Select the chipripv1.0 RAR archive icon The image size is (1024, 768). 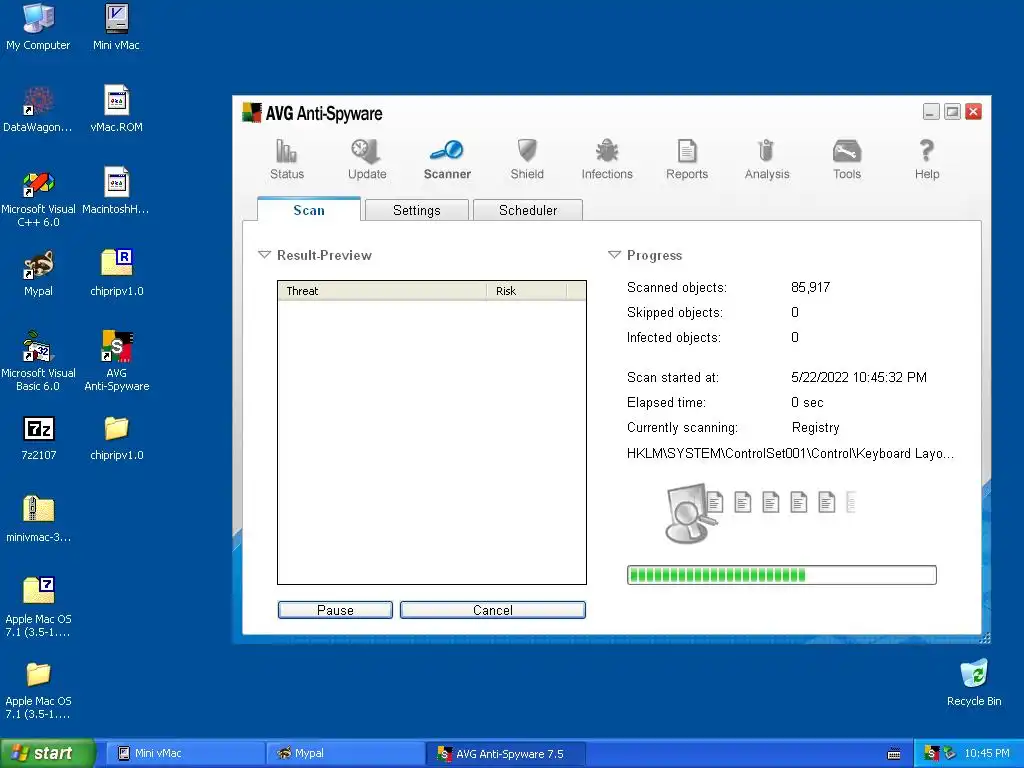pyautogui.click(x=116, y=274)
